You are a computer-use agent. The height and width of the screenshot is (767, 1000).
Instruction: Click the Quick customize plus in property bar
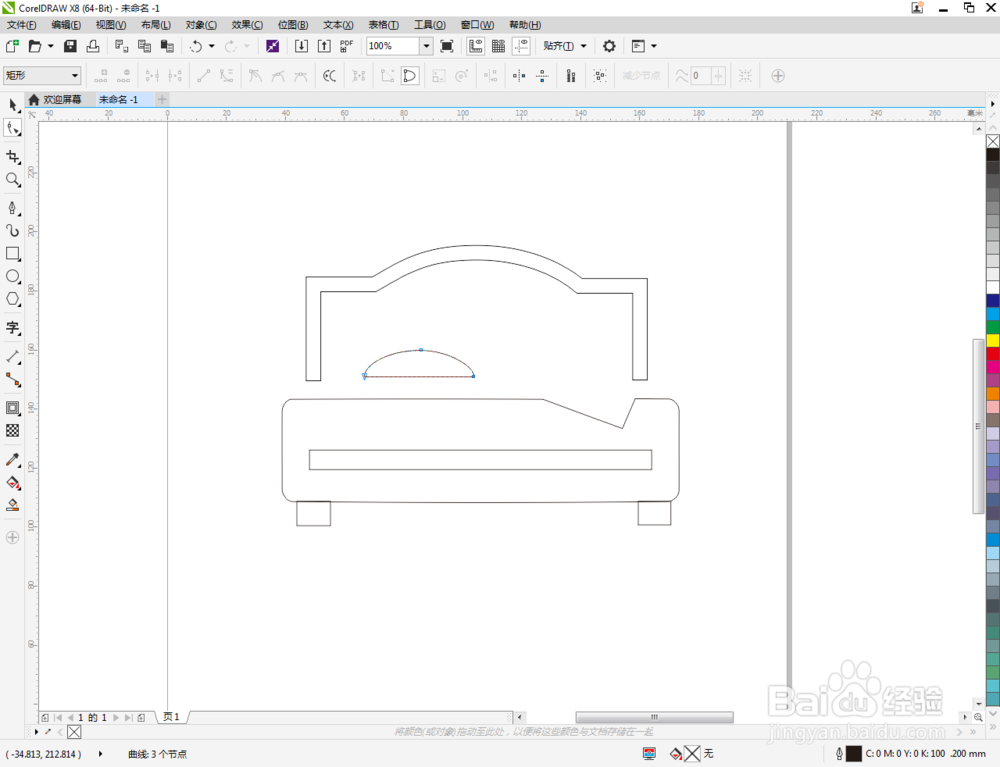pos(778,76)
